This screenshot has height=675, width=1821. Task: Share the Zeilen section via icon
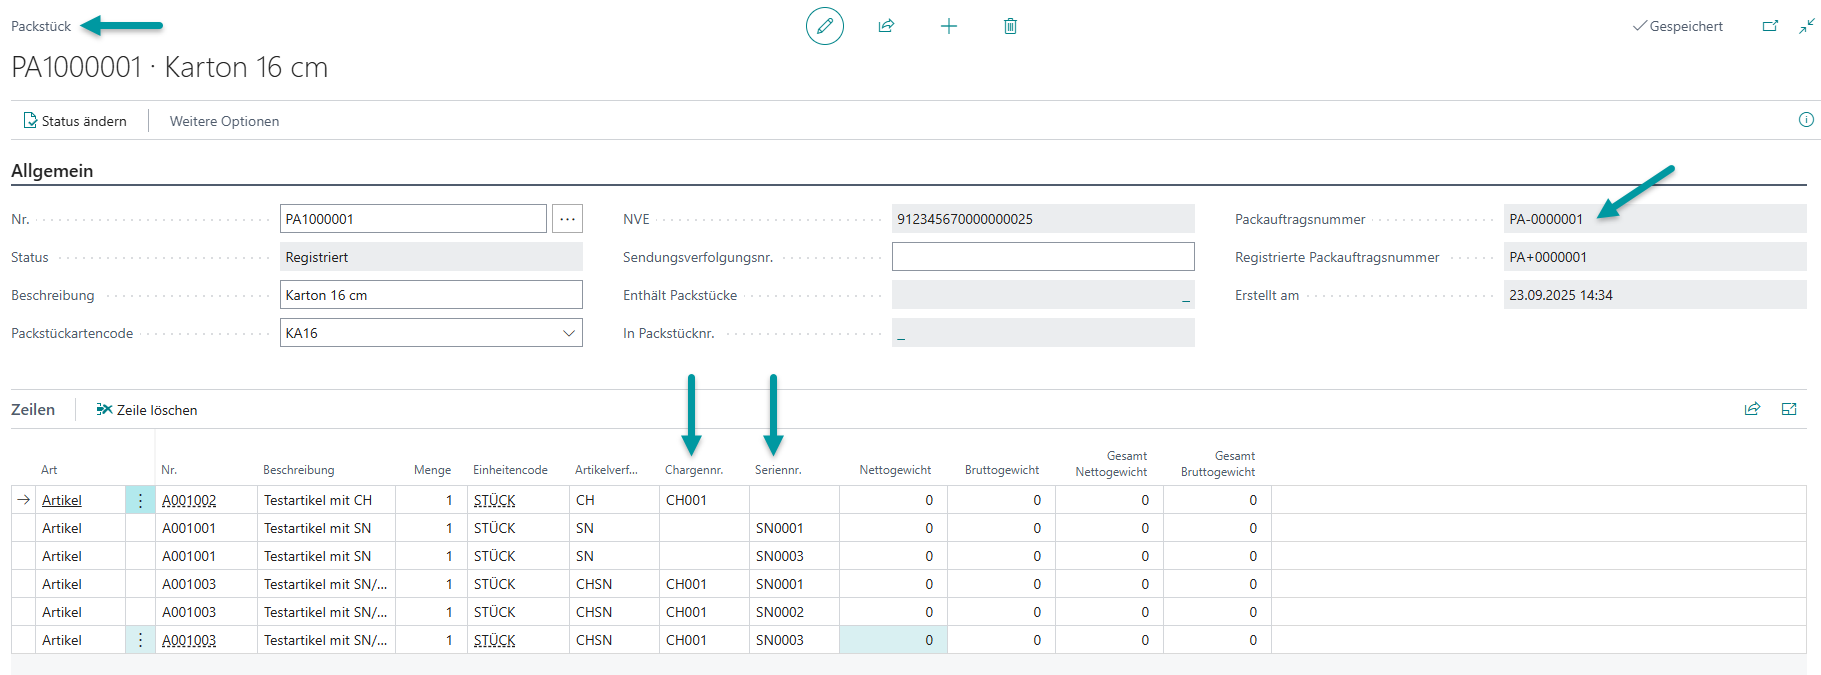coord(1752,409)
